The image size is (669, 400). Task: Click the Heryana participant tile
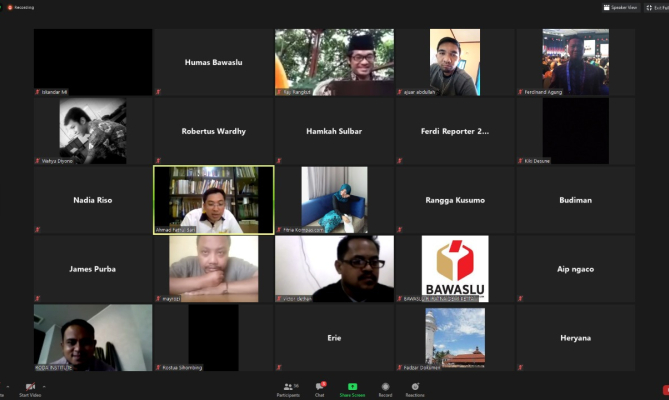(575, 338)
